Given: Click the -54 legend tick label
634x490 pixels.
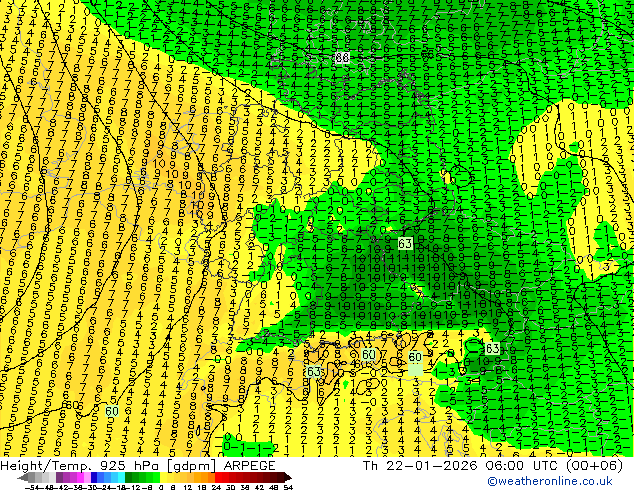Looking at the screenshot, I should click(x=32, y=487).
